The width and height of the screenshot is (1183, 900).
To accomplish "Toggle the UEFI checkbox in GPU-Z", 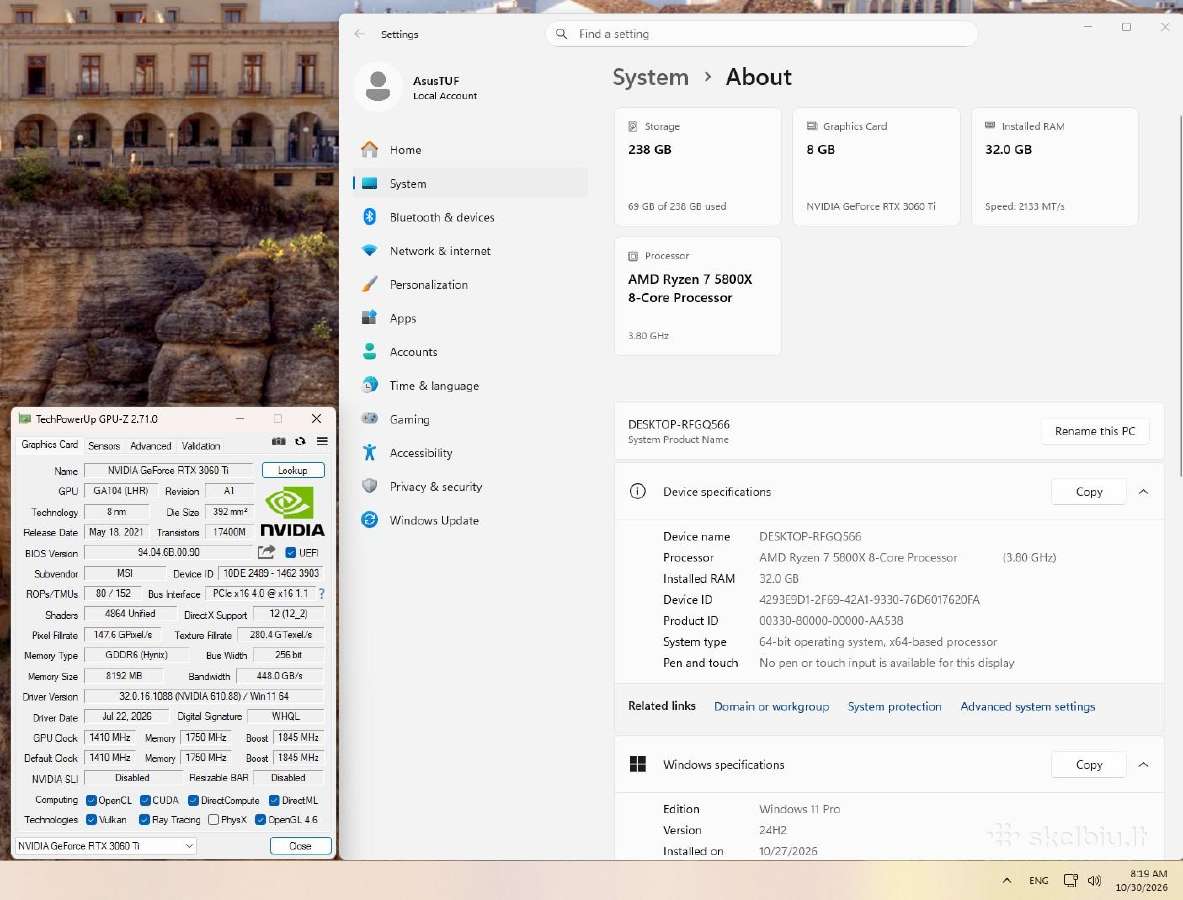I will click(x=290, y=553).
